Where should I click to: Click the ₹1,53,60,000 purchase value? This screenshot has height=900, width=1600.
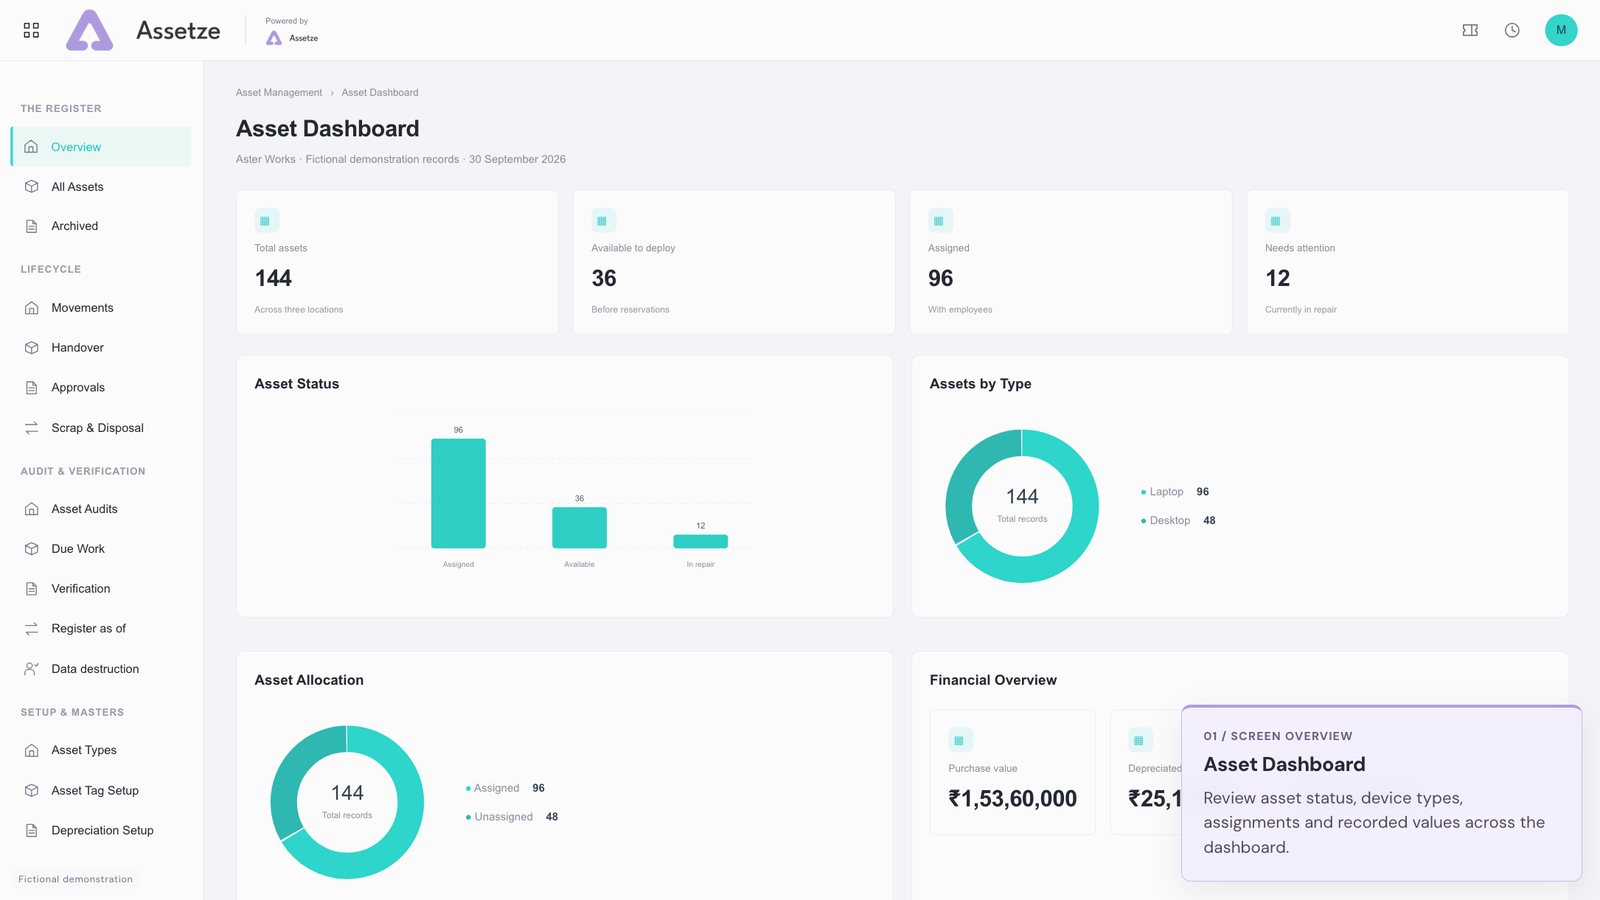pyautogui.click(x=1012, y=799)
